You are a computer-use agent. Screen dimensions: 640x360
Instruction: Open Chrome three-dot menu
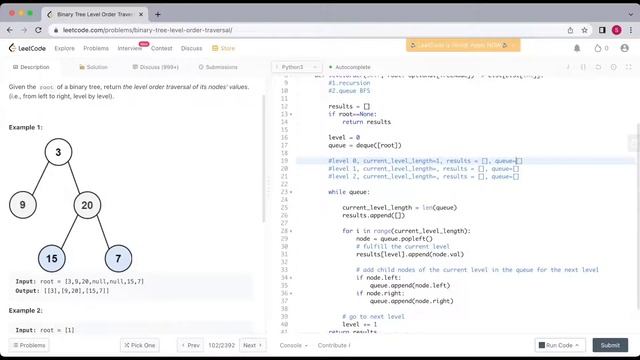coord(631,30)
